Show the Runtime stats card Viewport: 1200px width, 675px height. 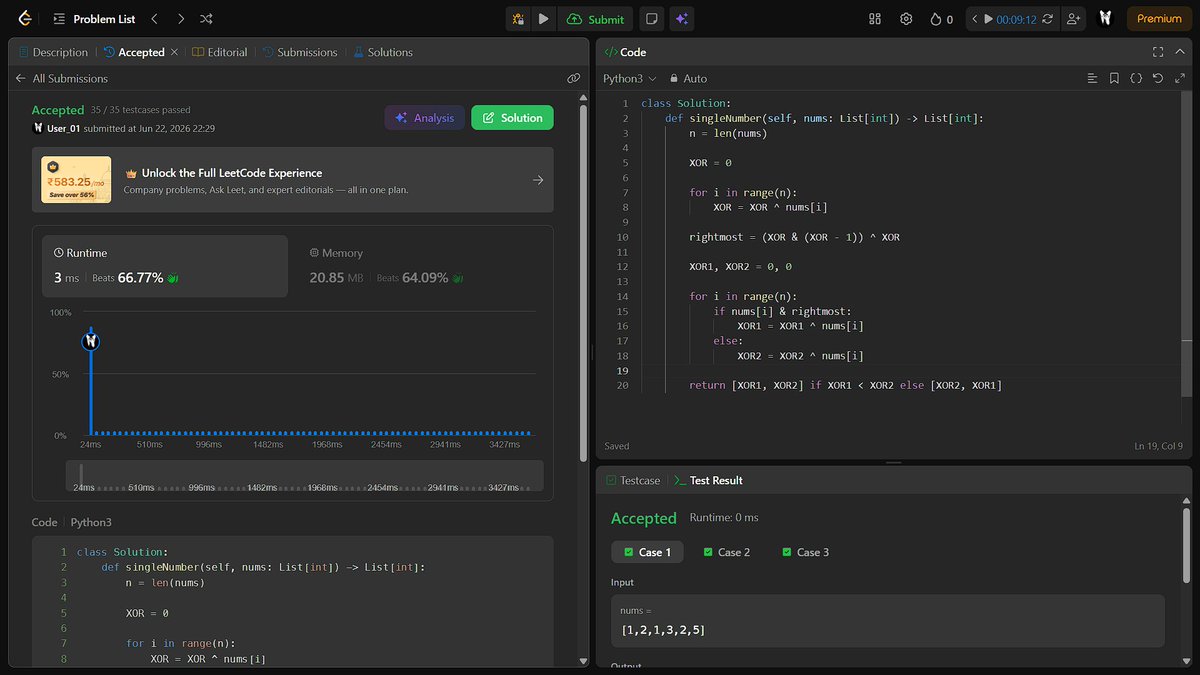coord(165,266)
